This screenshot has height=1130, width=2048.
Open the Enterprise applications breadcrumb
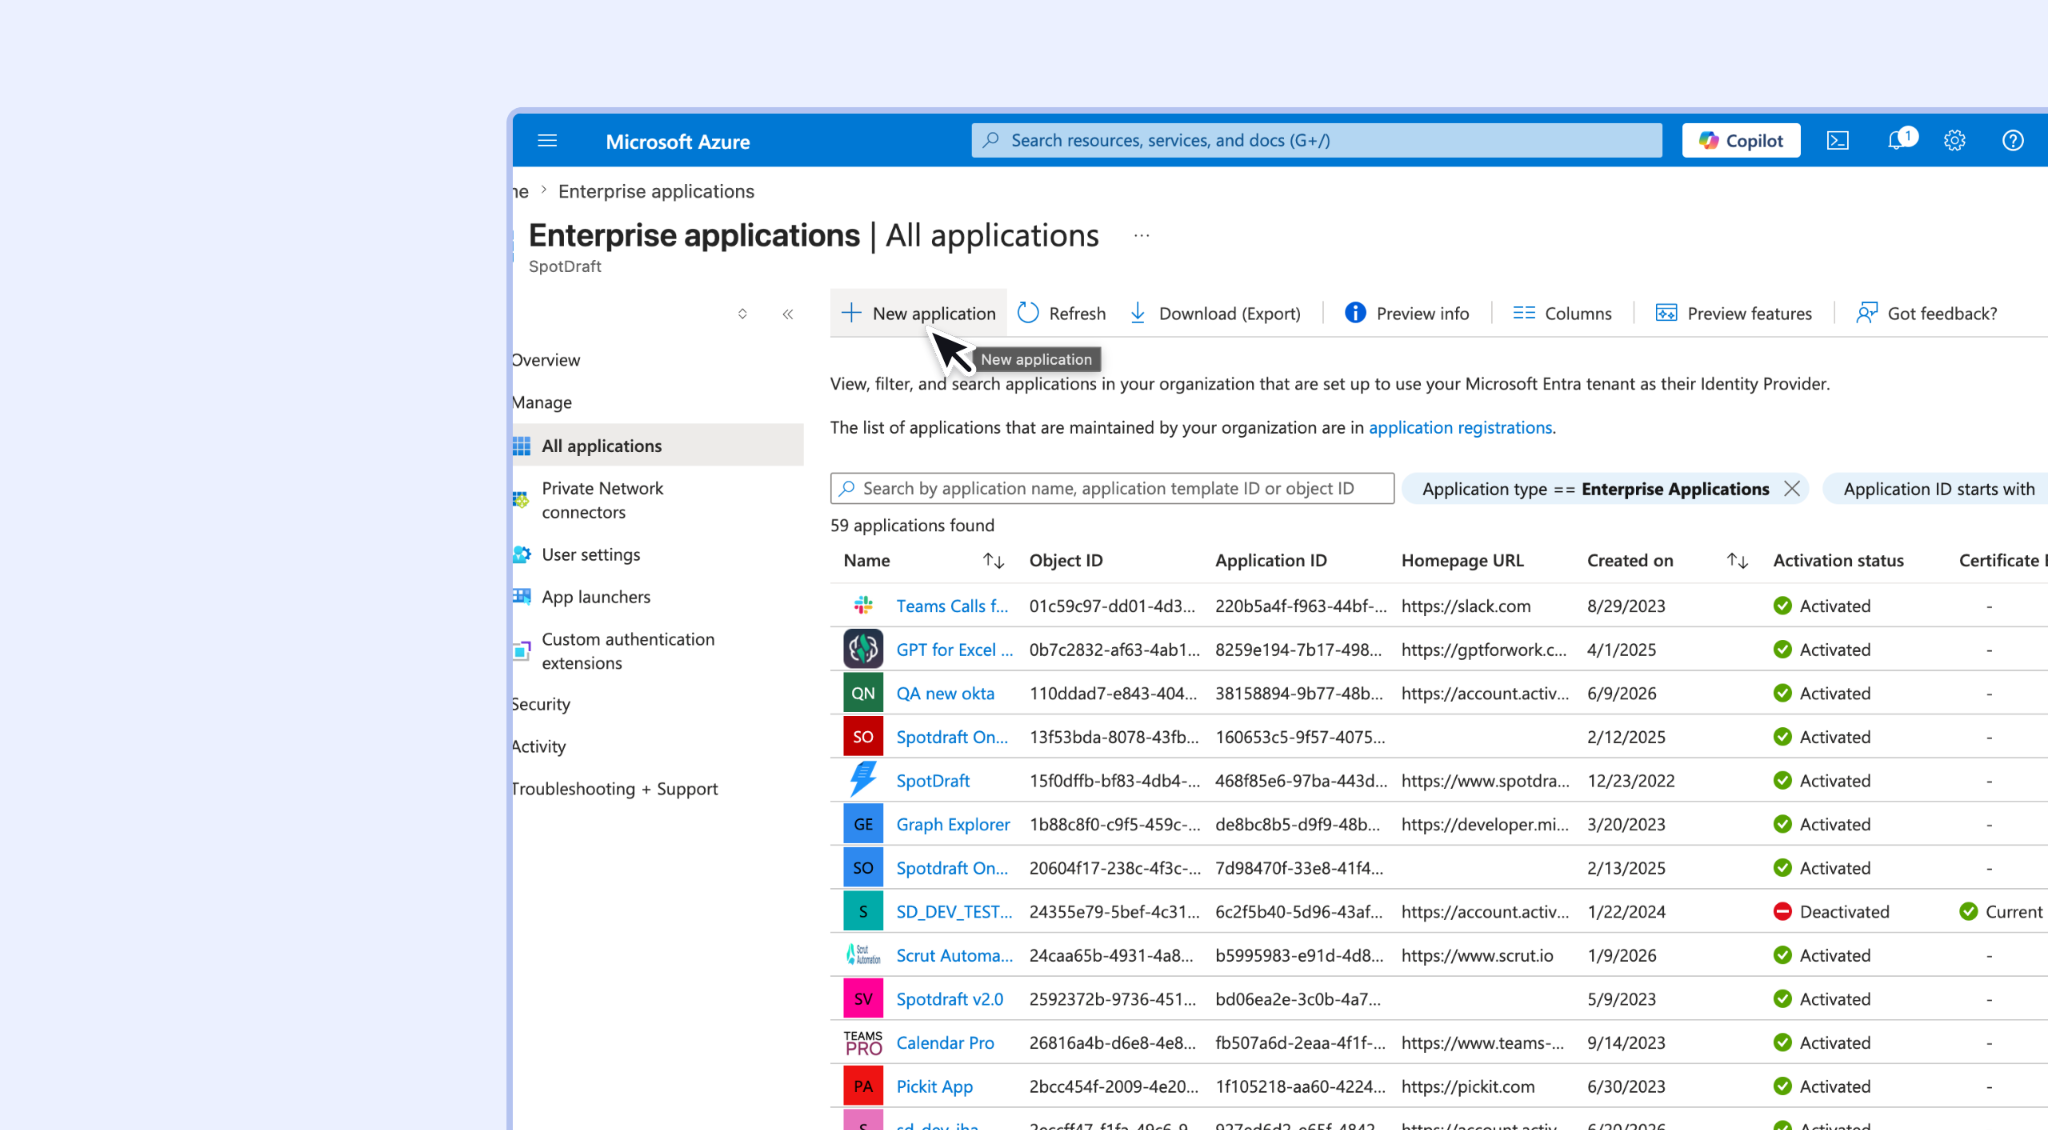[x=656, y=191]
